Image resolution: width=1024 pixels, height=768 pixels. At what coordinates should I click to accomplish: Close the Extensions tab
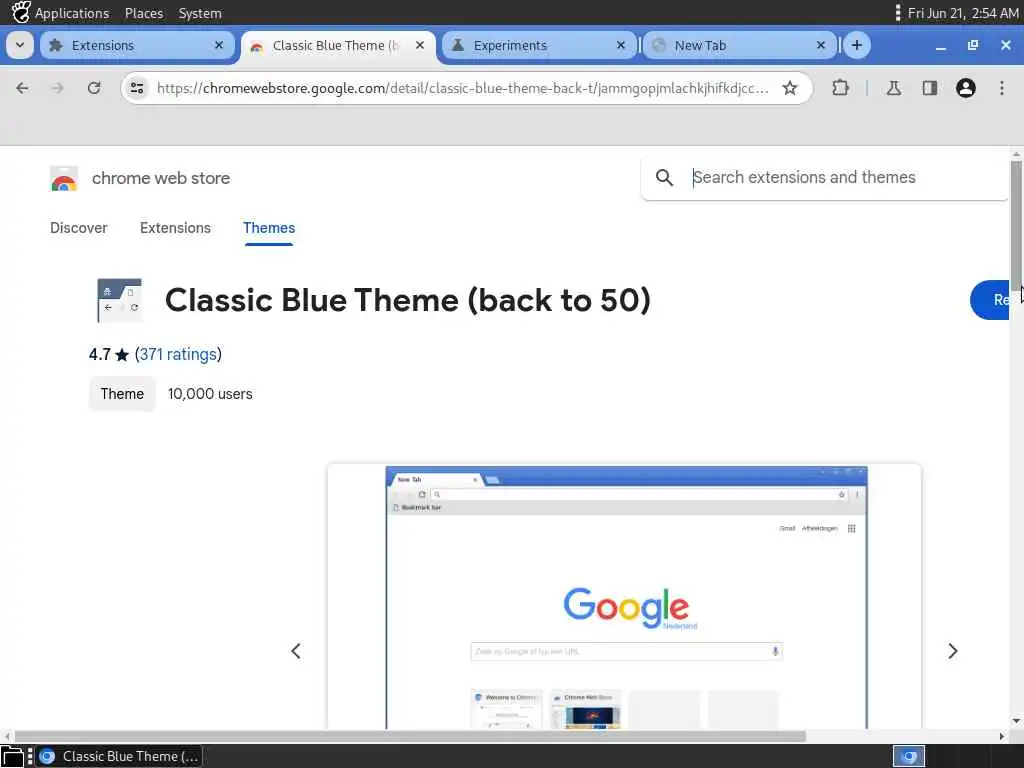(219, 45)
